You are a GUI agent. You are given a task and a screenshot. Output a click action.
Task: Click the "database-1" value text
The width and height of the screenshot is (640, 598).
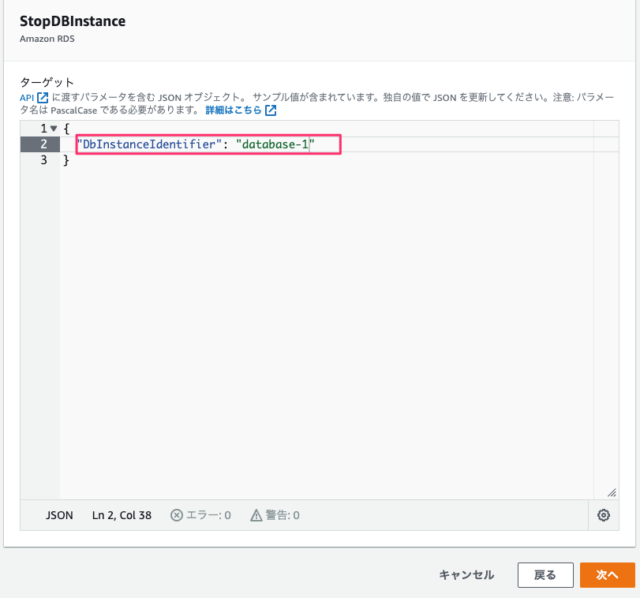point(275,144)
